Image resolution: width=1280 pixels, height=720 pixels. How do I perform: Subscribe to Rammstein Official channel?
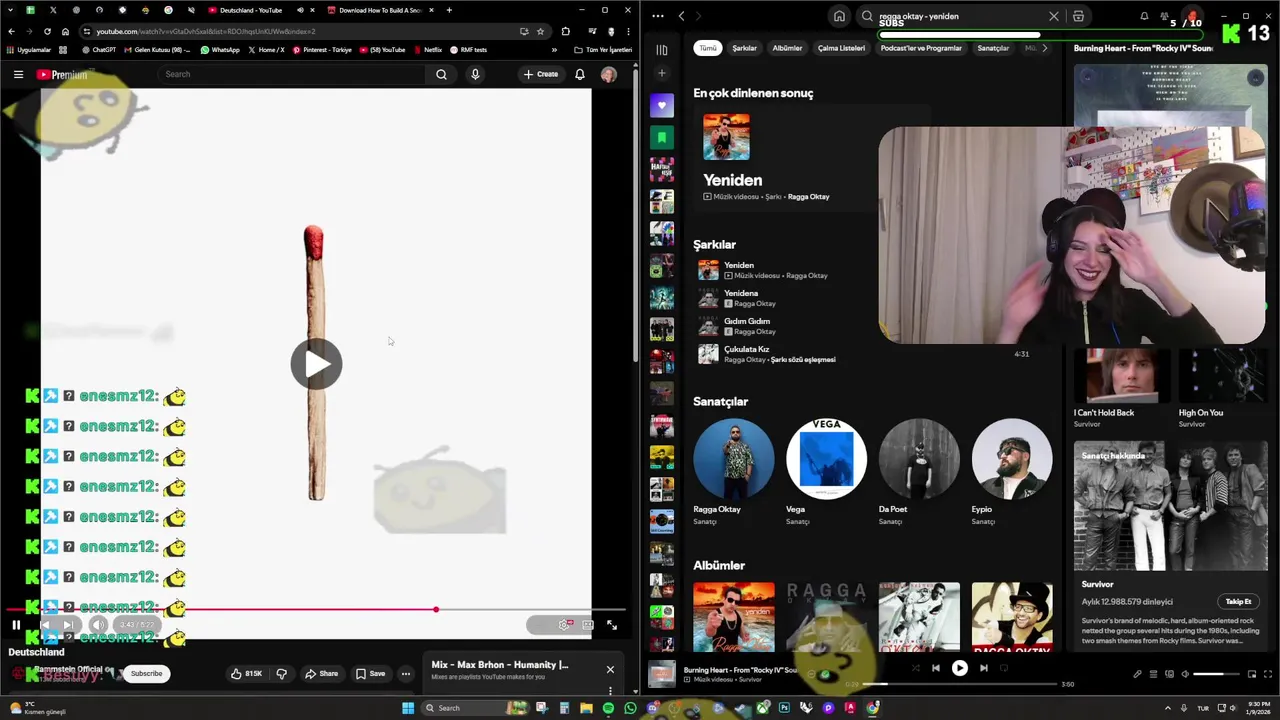point(146,674)
